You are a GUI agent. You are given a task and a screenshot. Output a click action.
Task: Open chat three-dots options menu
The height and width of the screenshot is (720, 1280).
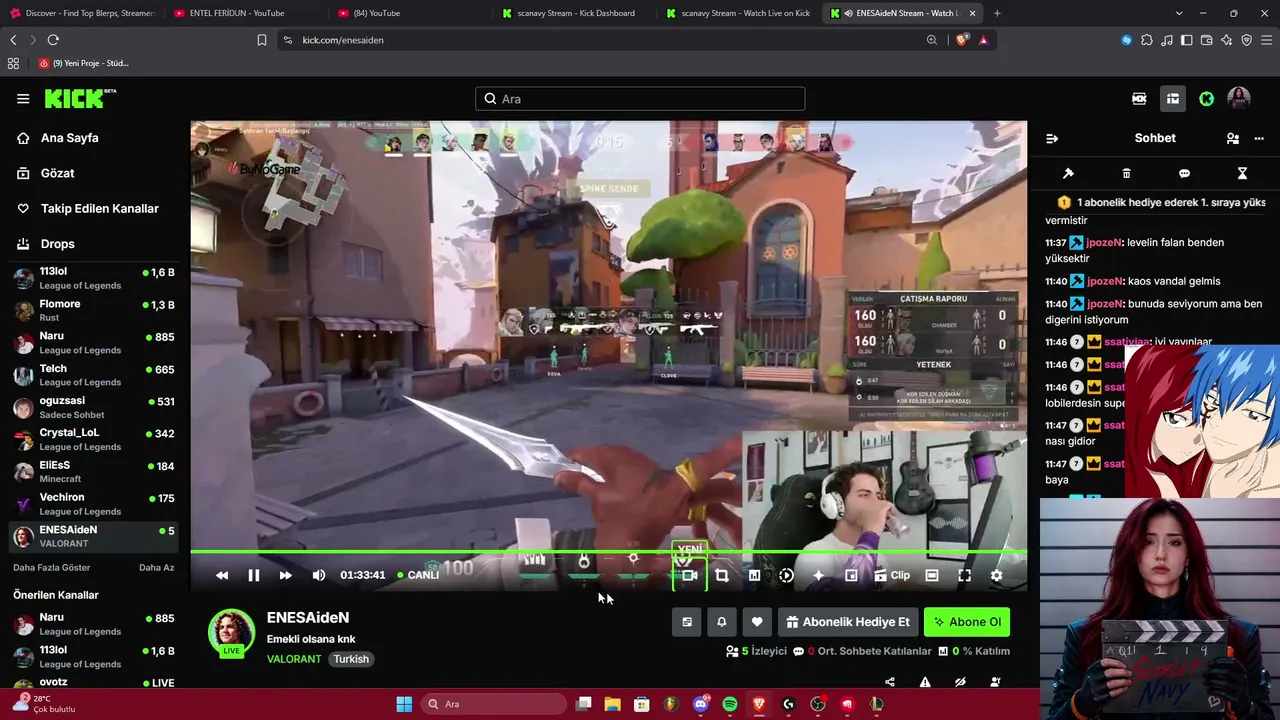click(1259, 138)
